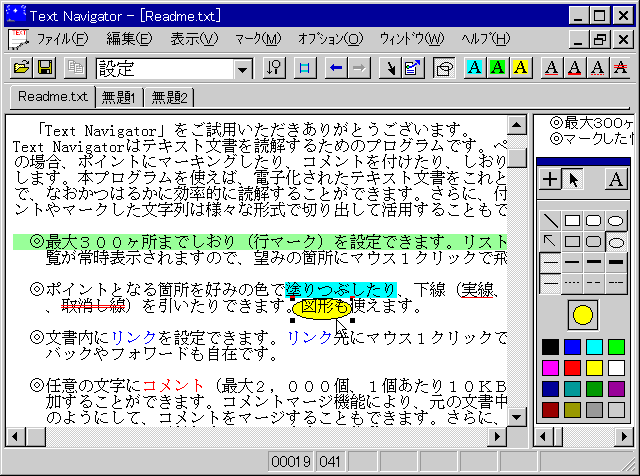Switch to the 無題2 tab
This screenshot has width=640, height=476.
click(x=169, y=98)
